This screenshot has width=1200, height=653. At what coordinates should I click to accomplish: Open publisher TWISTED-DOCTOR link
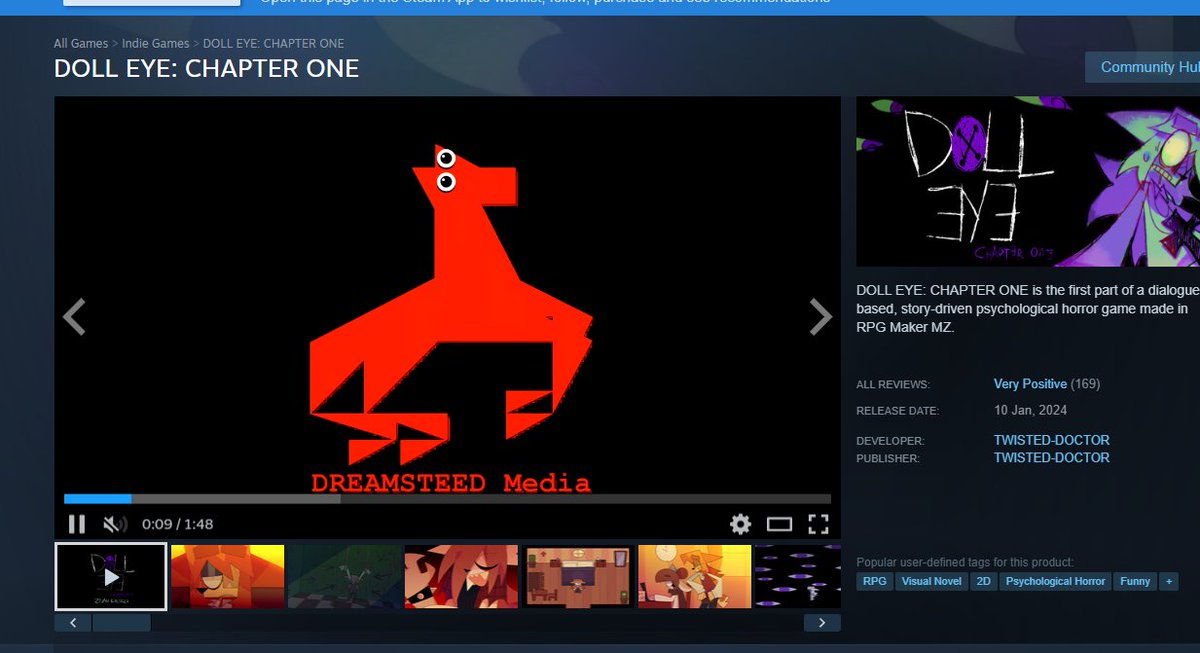[1051, 457]
